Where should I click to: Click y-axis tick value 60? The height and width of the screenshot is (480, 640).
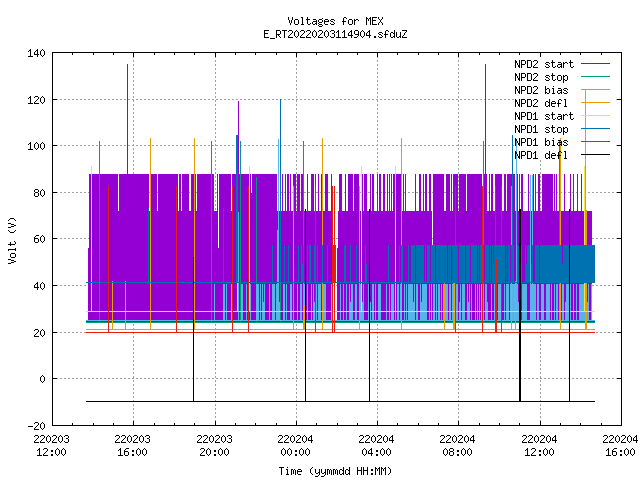coord(39,239)
